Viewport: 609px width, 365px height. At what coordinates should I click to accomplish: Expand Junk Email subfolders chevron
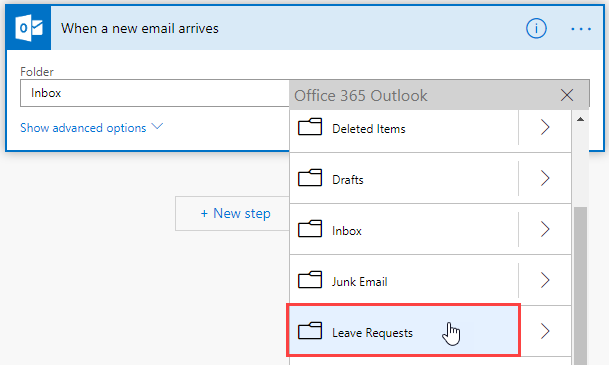point(545,280)
